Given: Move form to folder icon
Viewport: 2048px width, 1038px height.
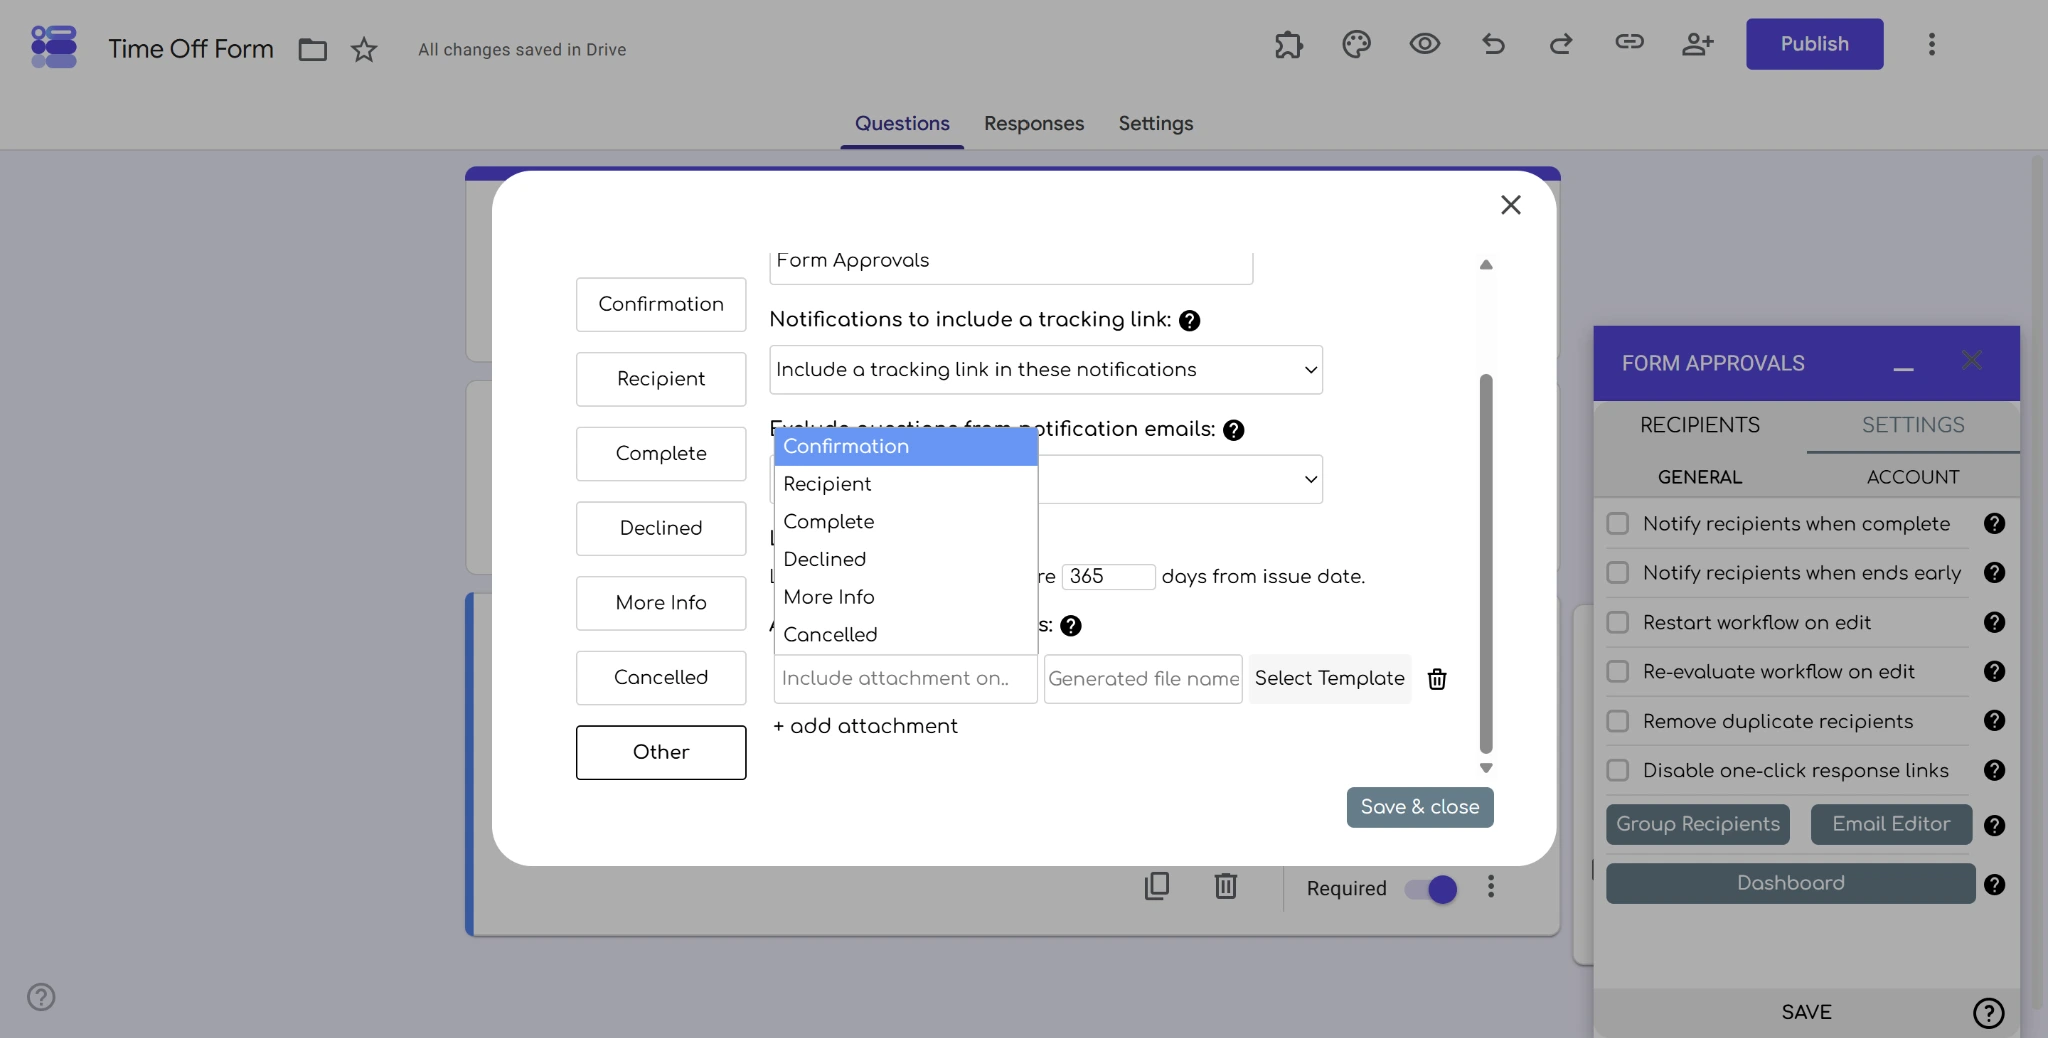Looking at the screenshot, I should click(x=313, y=49).
